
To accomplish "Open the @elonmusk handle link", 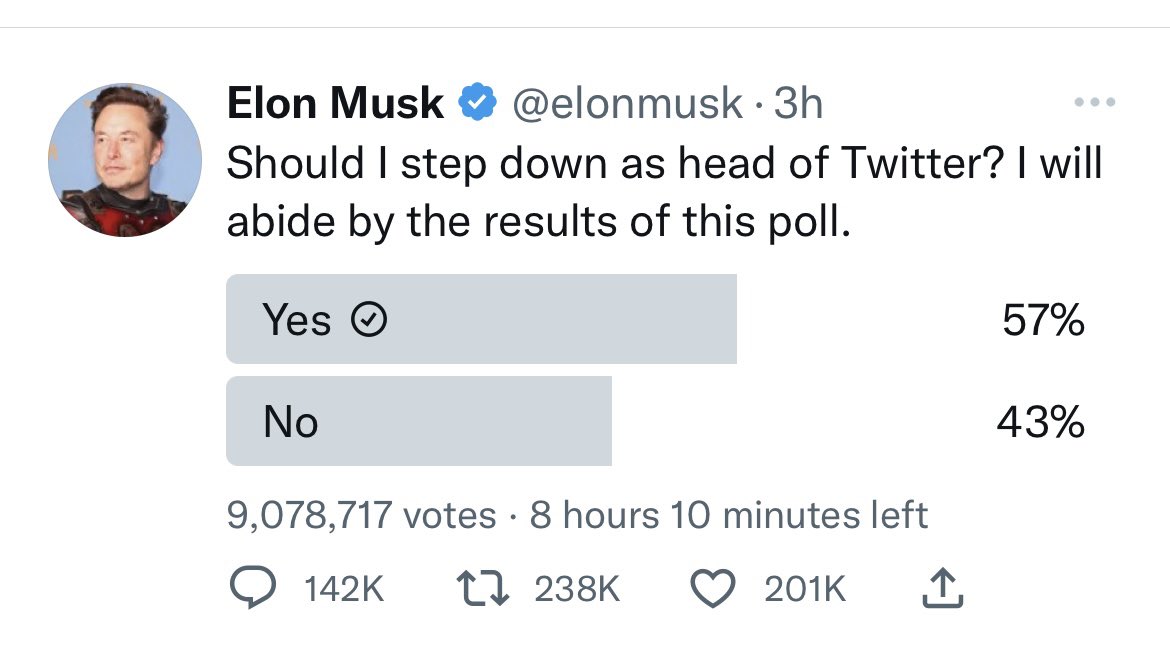I will [628, 103].
